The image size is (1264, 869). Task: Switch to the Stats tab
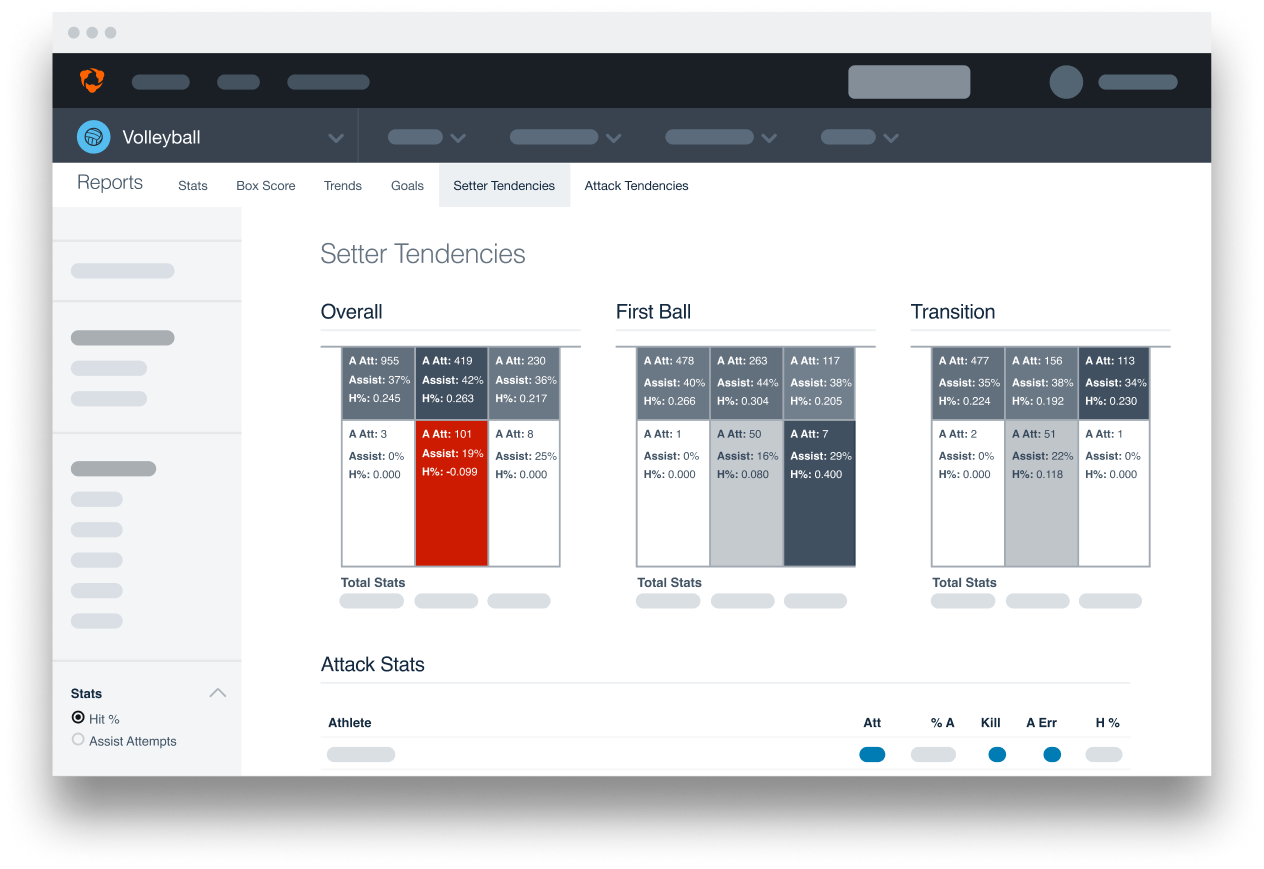(193, 185)
